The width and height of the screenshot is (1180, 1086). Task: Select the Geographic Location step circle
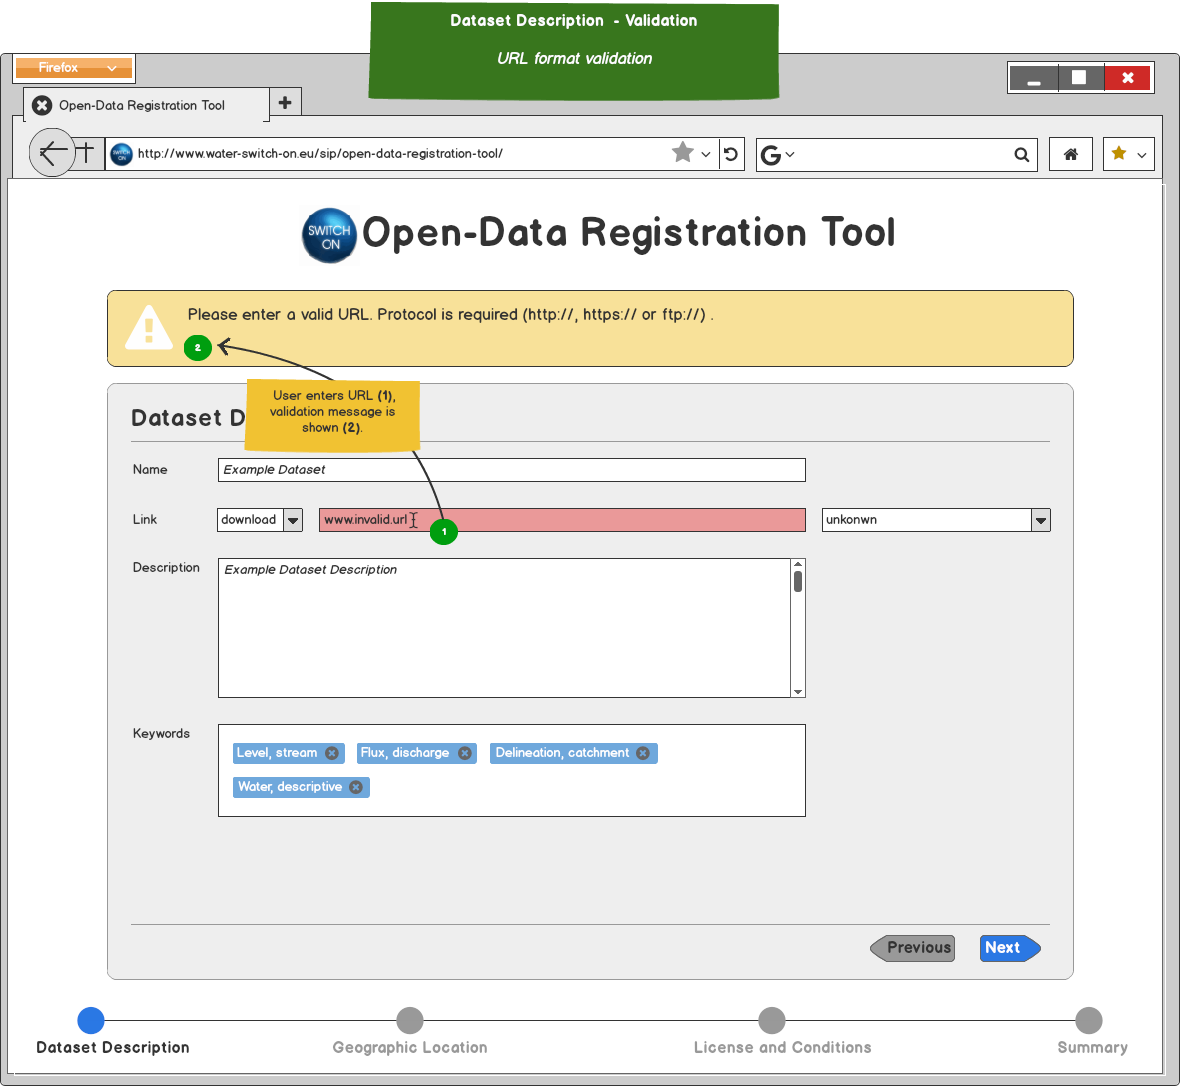click(x=410, y=1021)
